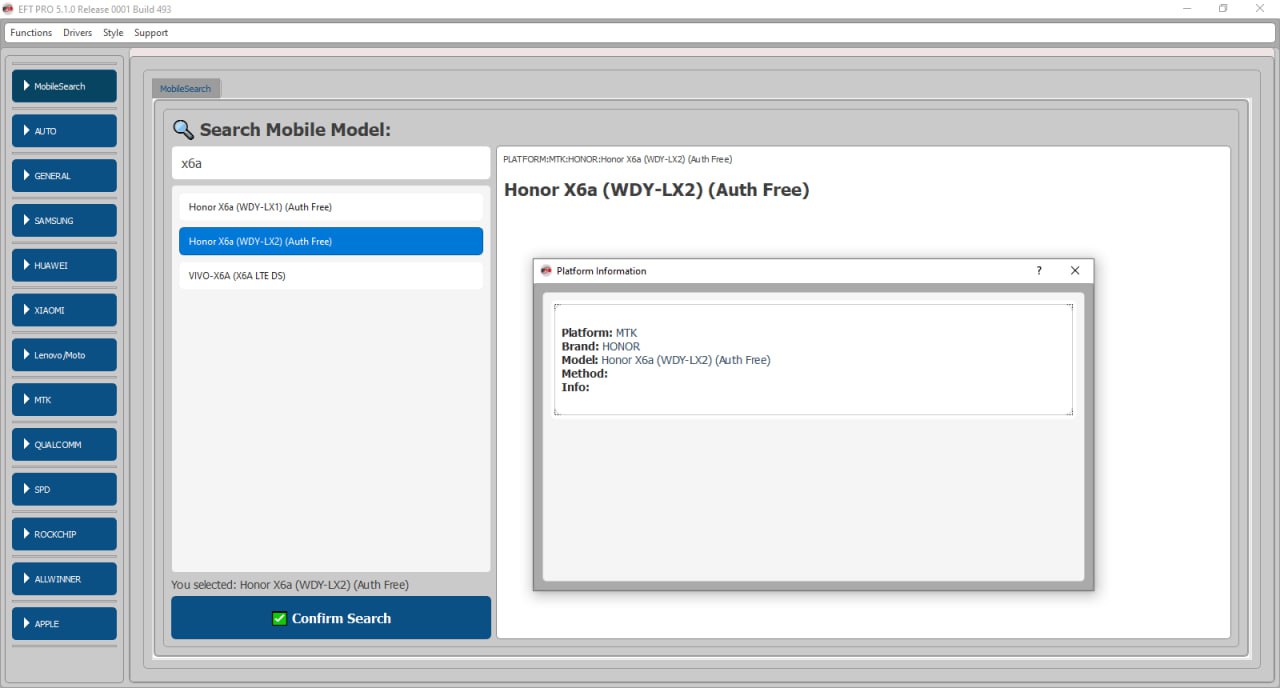Image resolution: width=1280 pixels, height=688 pixels.
Task: Close the Platform Information dialog
Action: 1075,271
